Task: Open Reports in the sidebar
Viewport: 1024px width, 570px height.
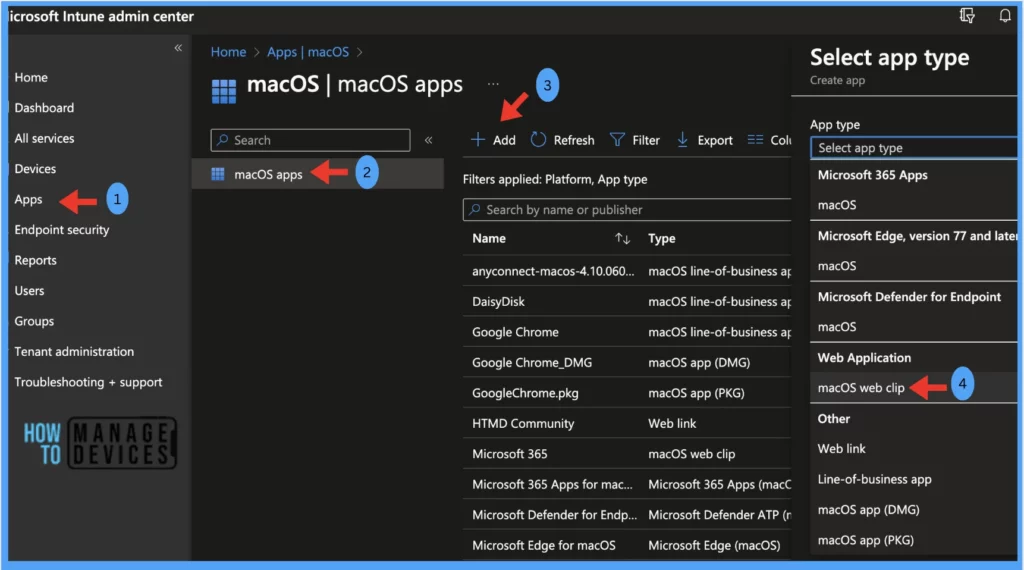Action: point(35,260)
